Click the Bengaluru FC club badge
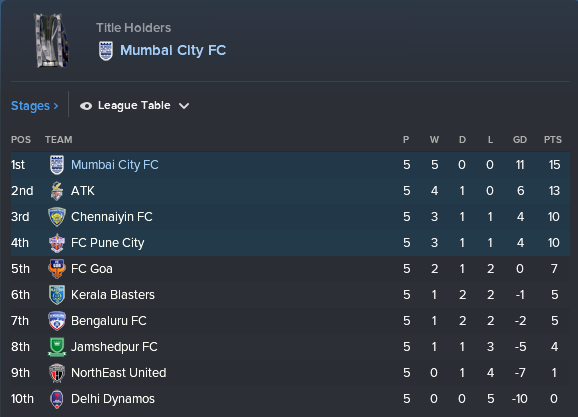This screenshot has height=417, width=578. point(57,321)
